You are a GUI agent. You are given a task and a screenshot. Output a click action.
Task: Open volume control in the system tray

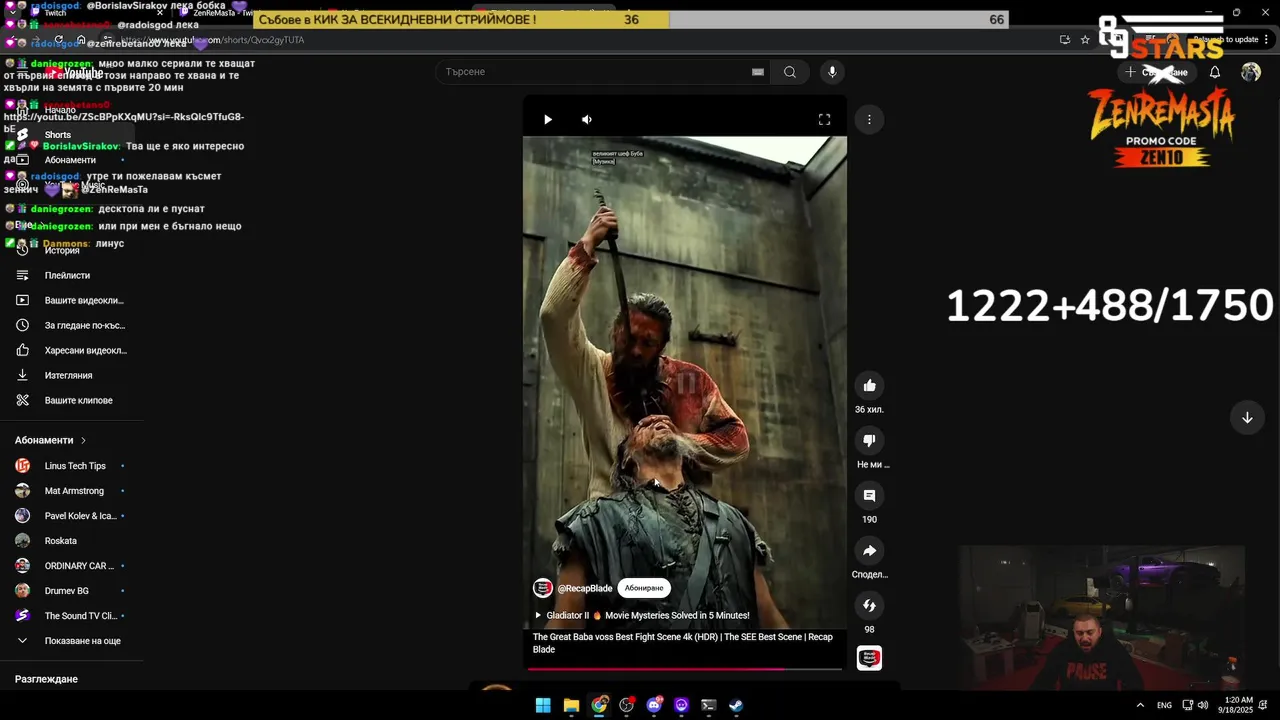pyautogui.click(x=1203, y=705)
